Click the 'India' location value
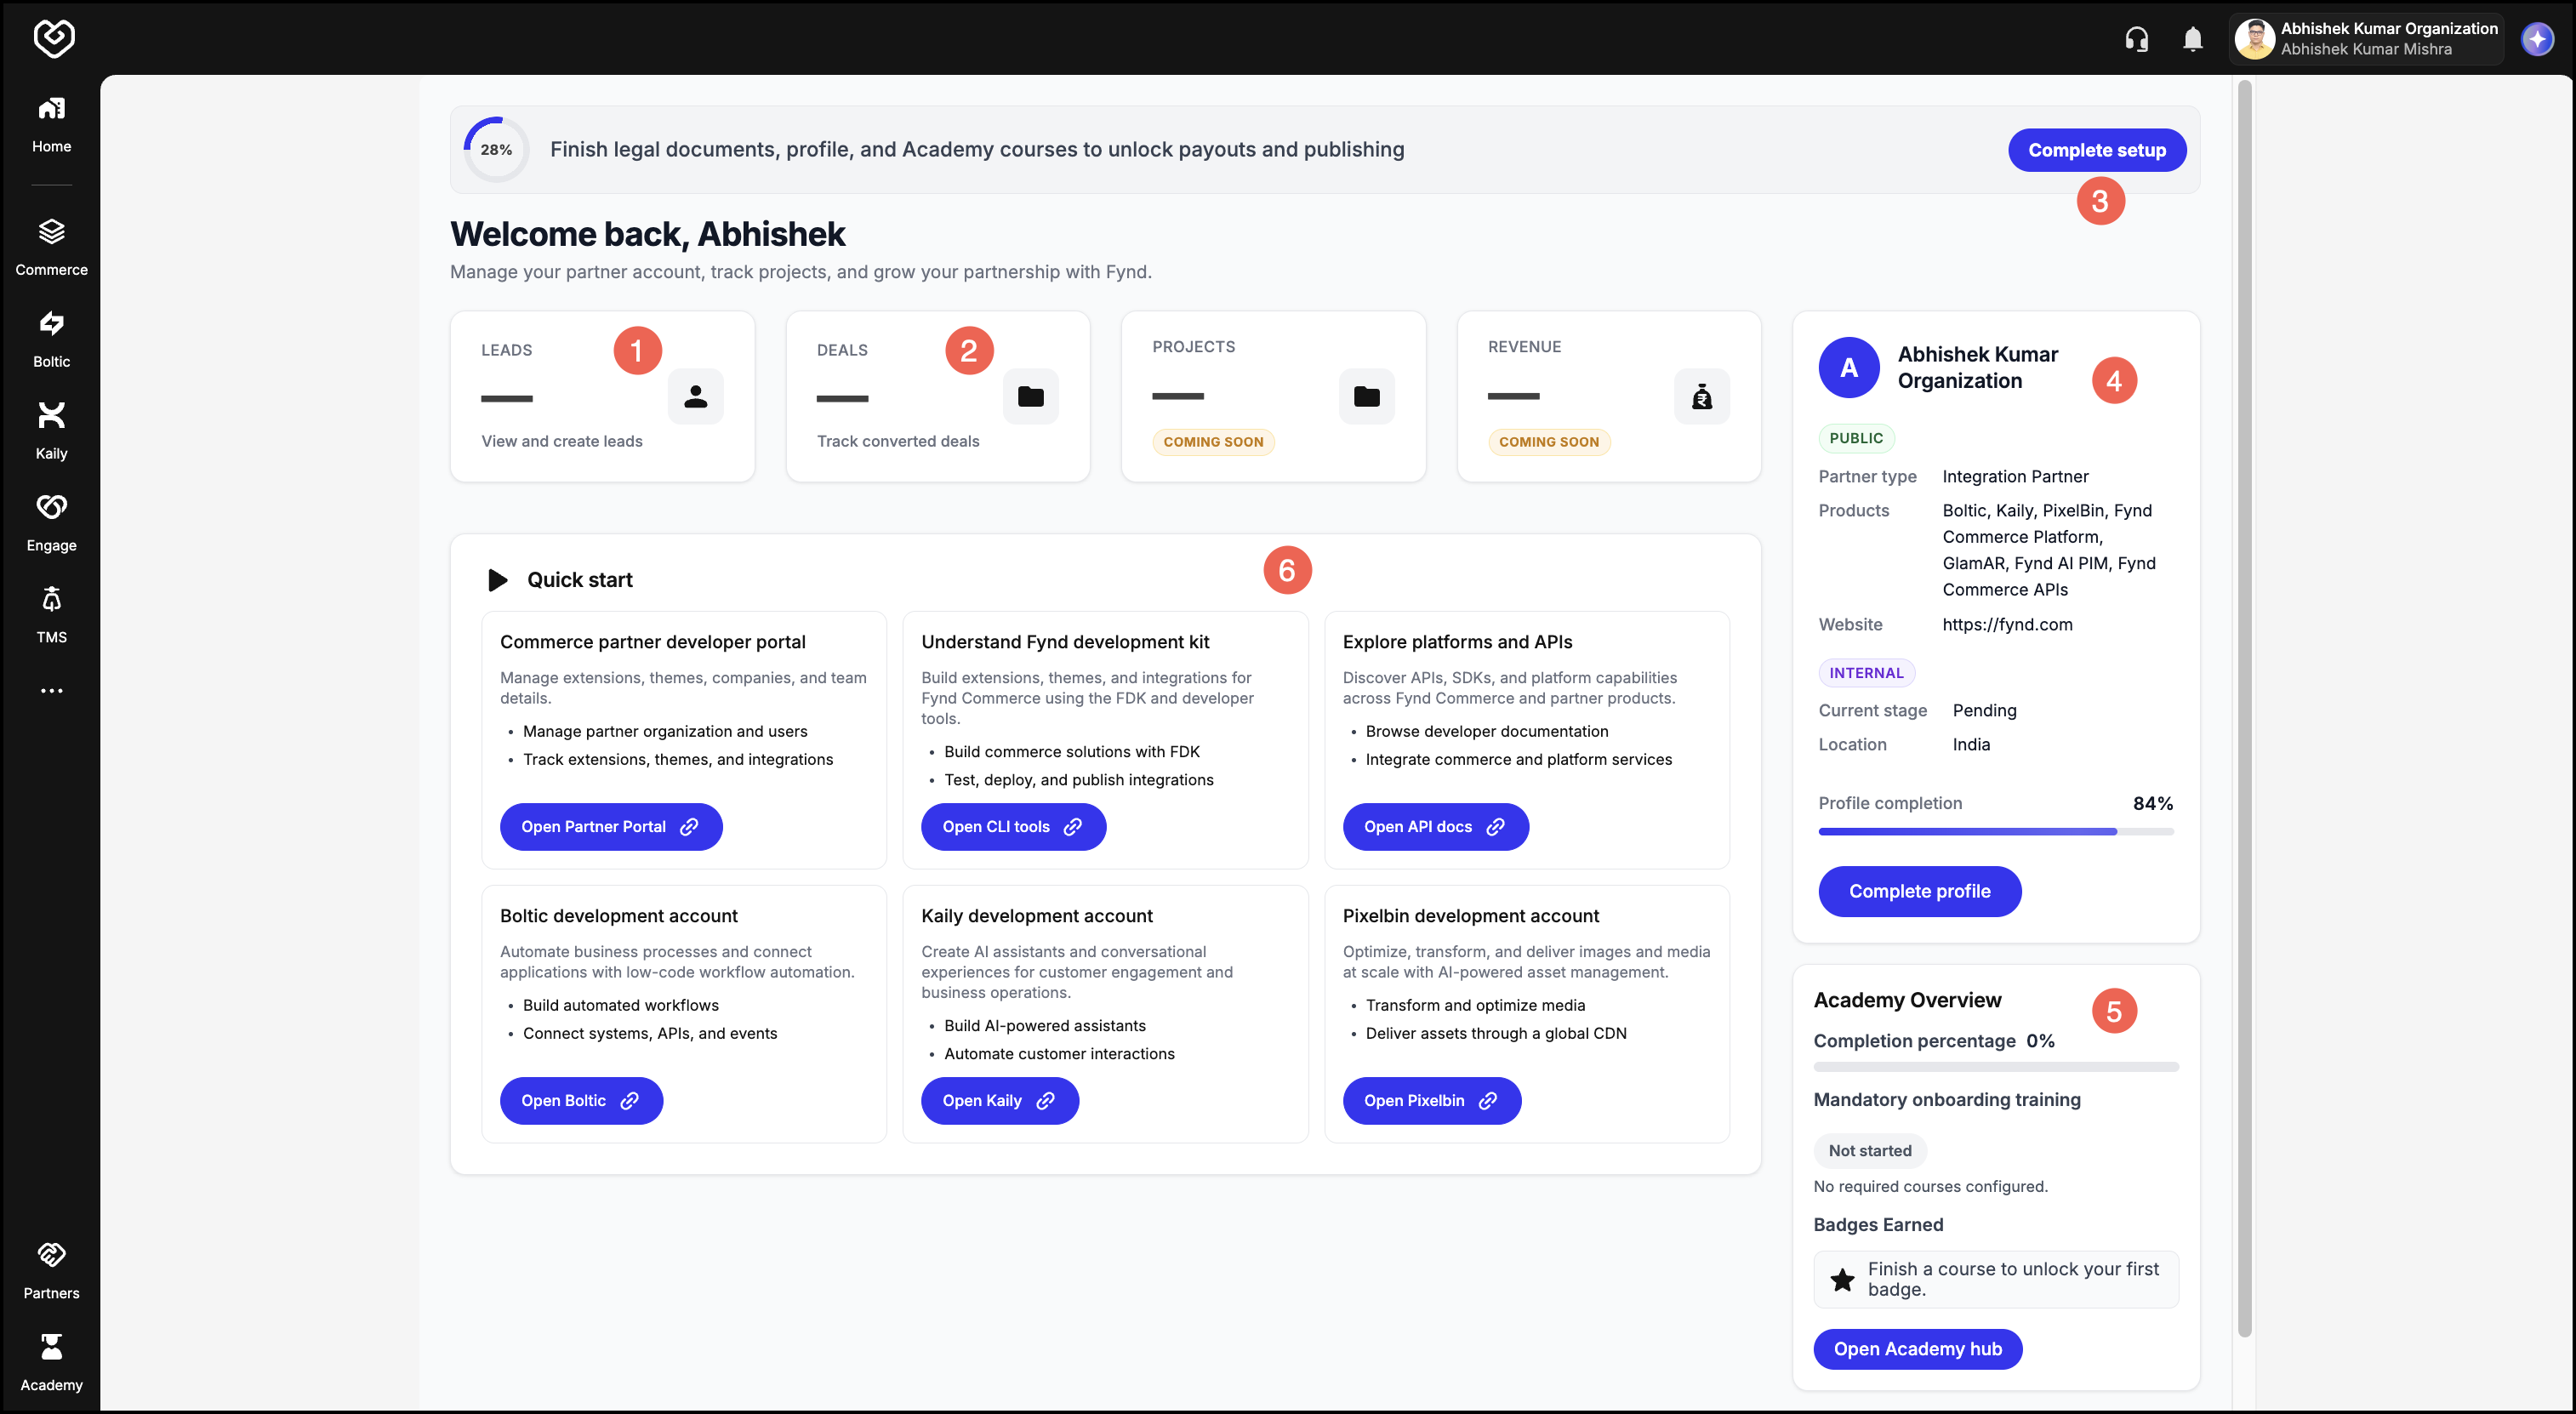 pos(1971,745)
